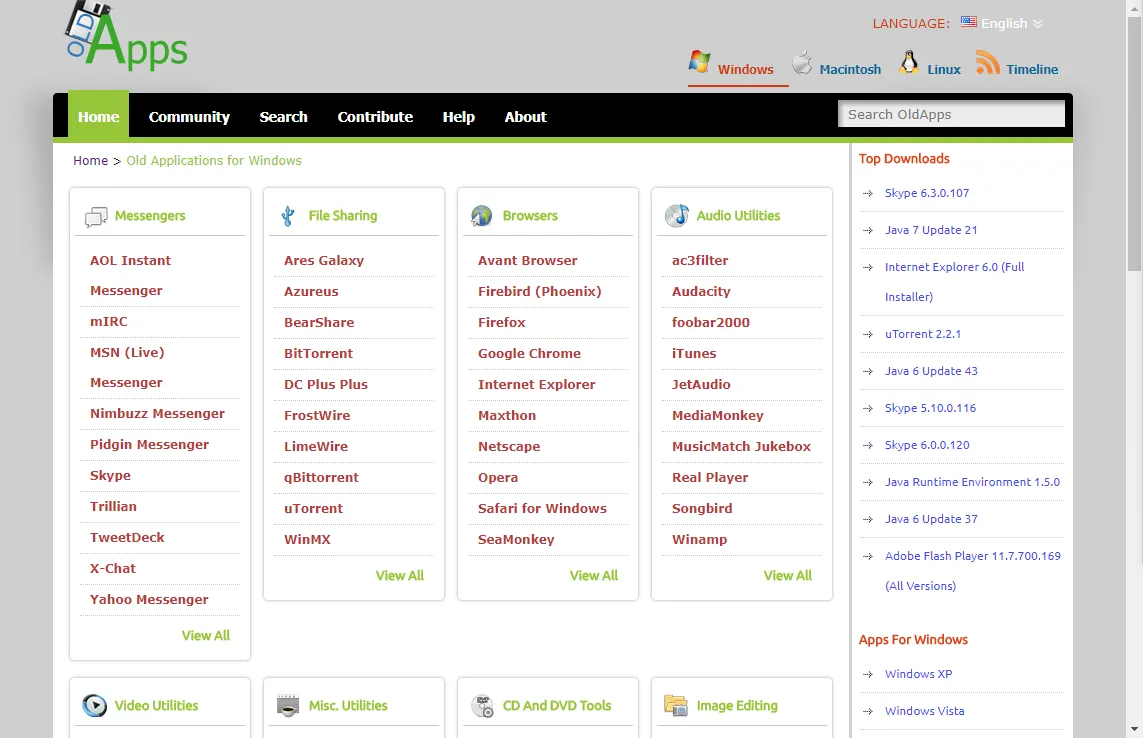Viewport: 1143px width, 738px height.
Task: Open the Ares Galaxy link
Action: pyautogui.click(x=324, y=260)
